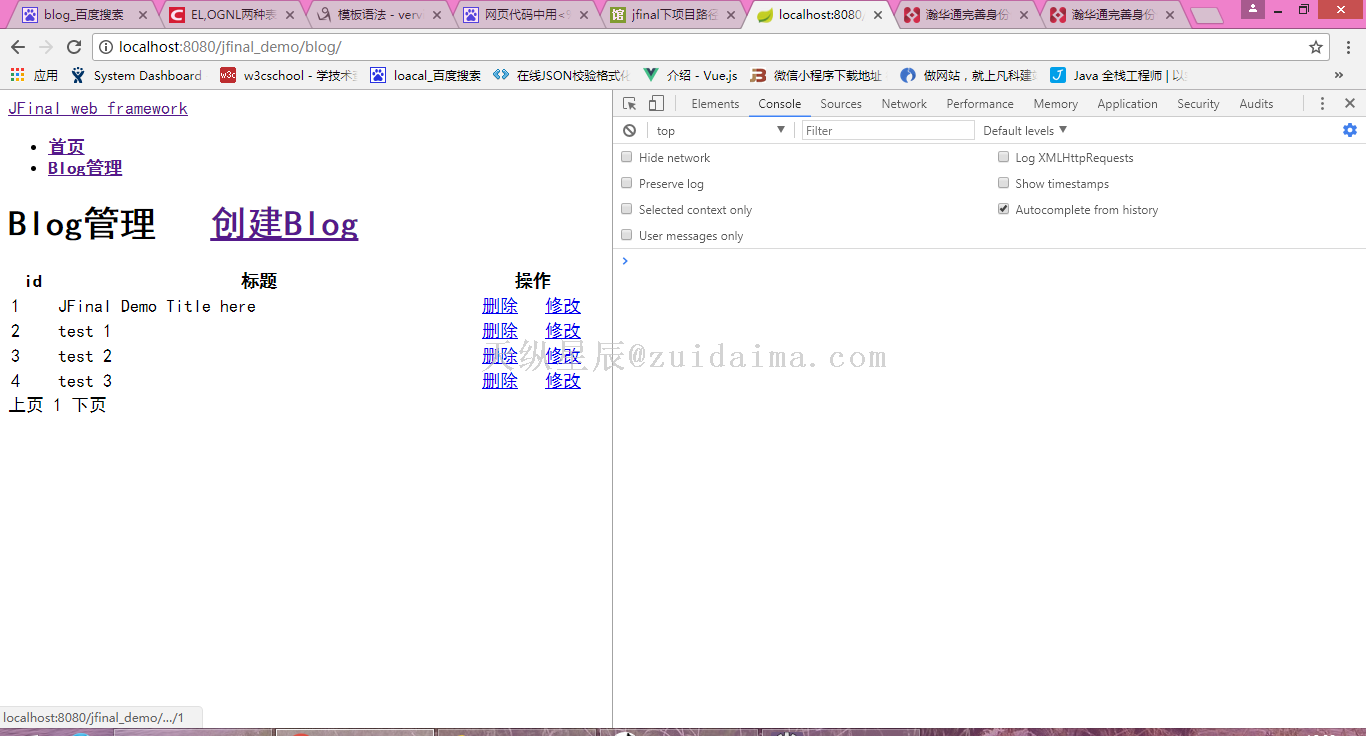Open the 做网站,就上凡科建站 bookmark
This screenshot has height=736, width=1366.
point(968,75)
